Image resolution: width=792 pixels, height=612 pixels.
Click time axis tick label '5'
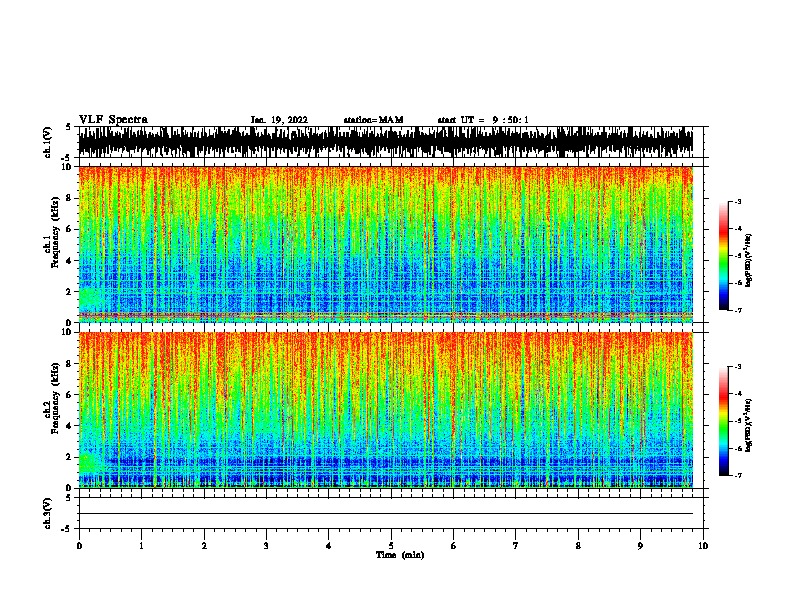tap(391, 546)
